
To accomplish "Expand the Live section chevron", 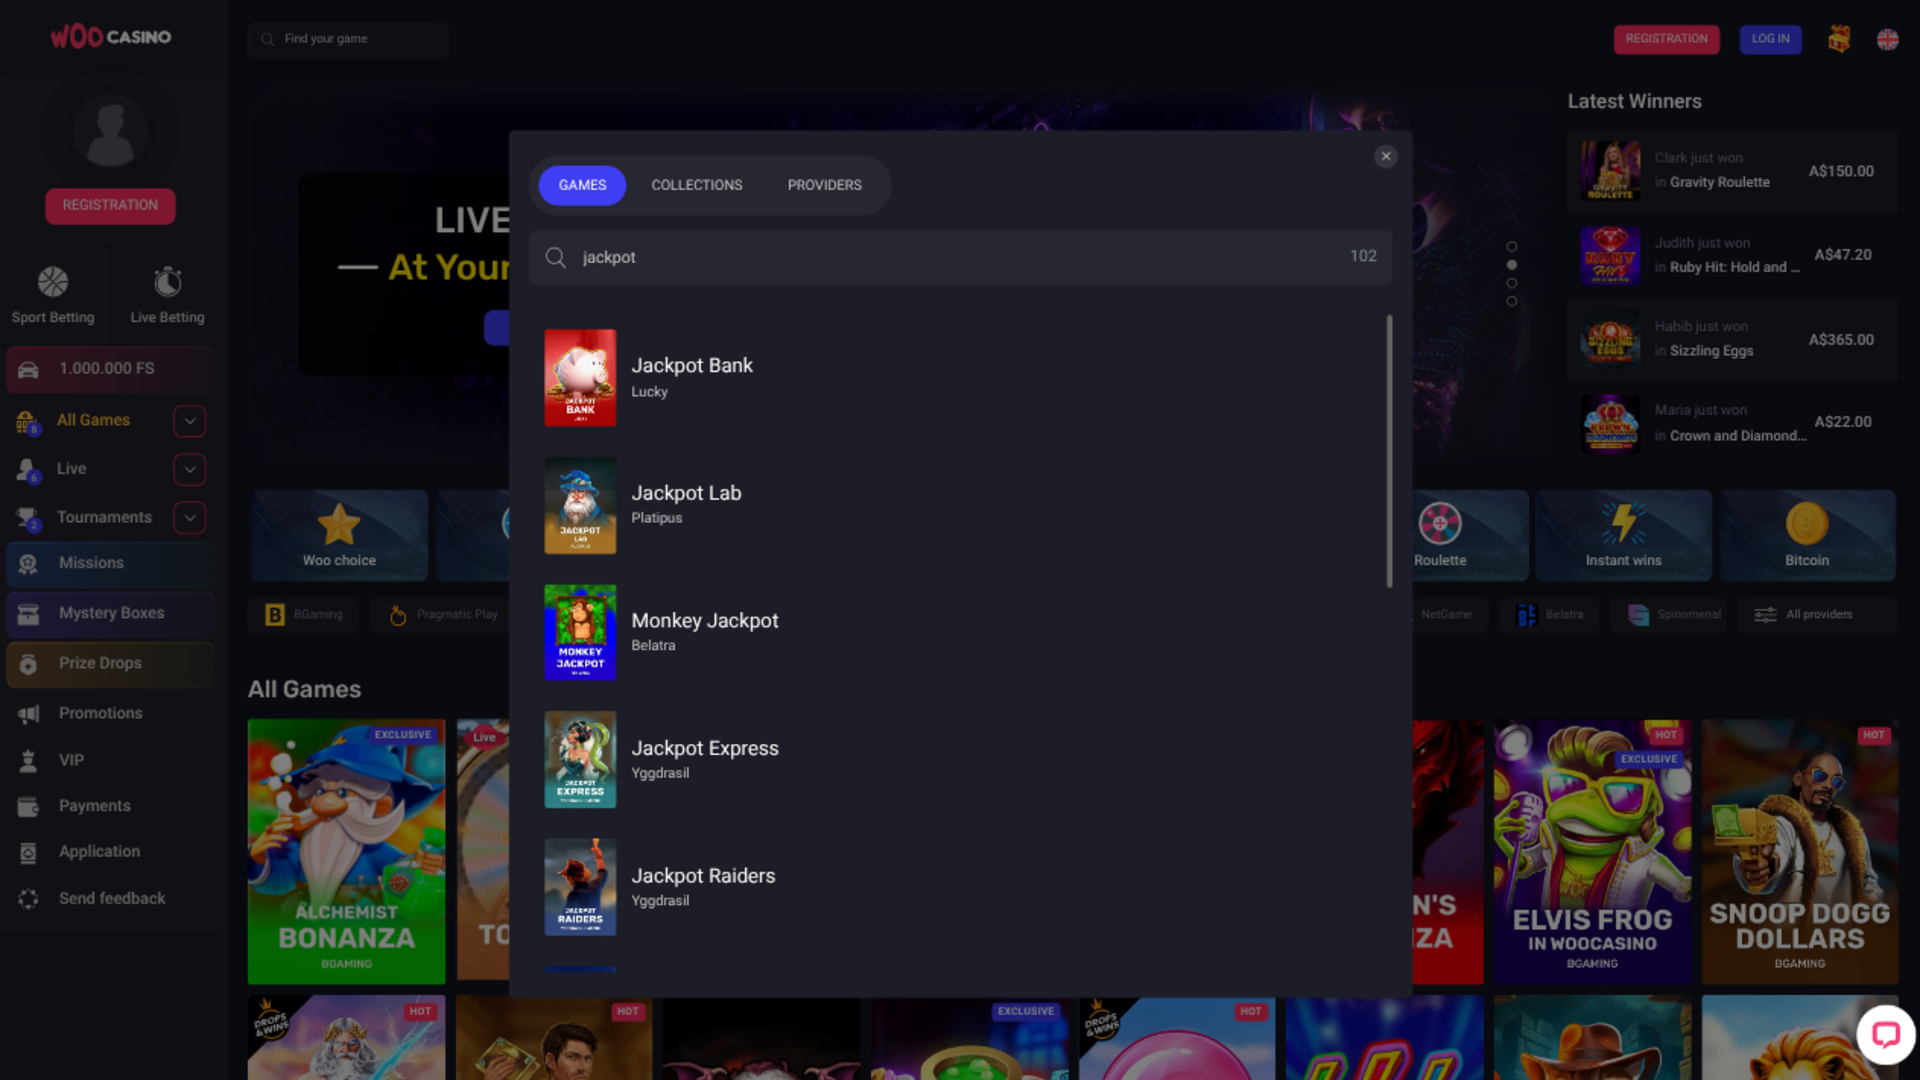I will point(189,469).
